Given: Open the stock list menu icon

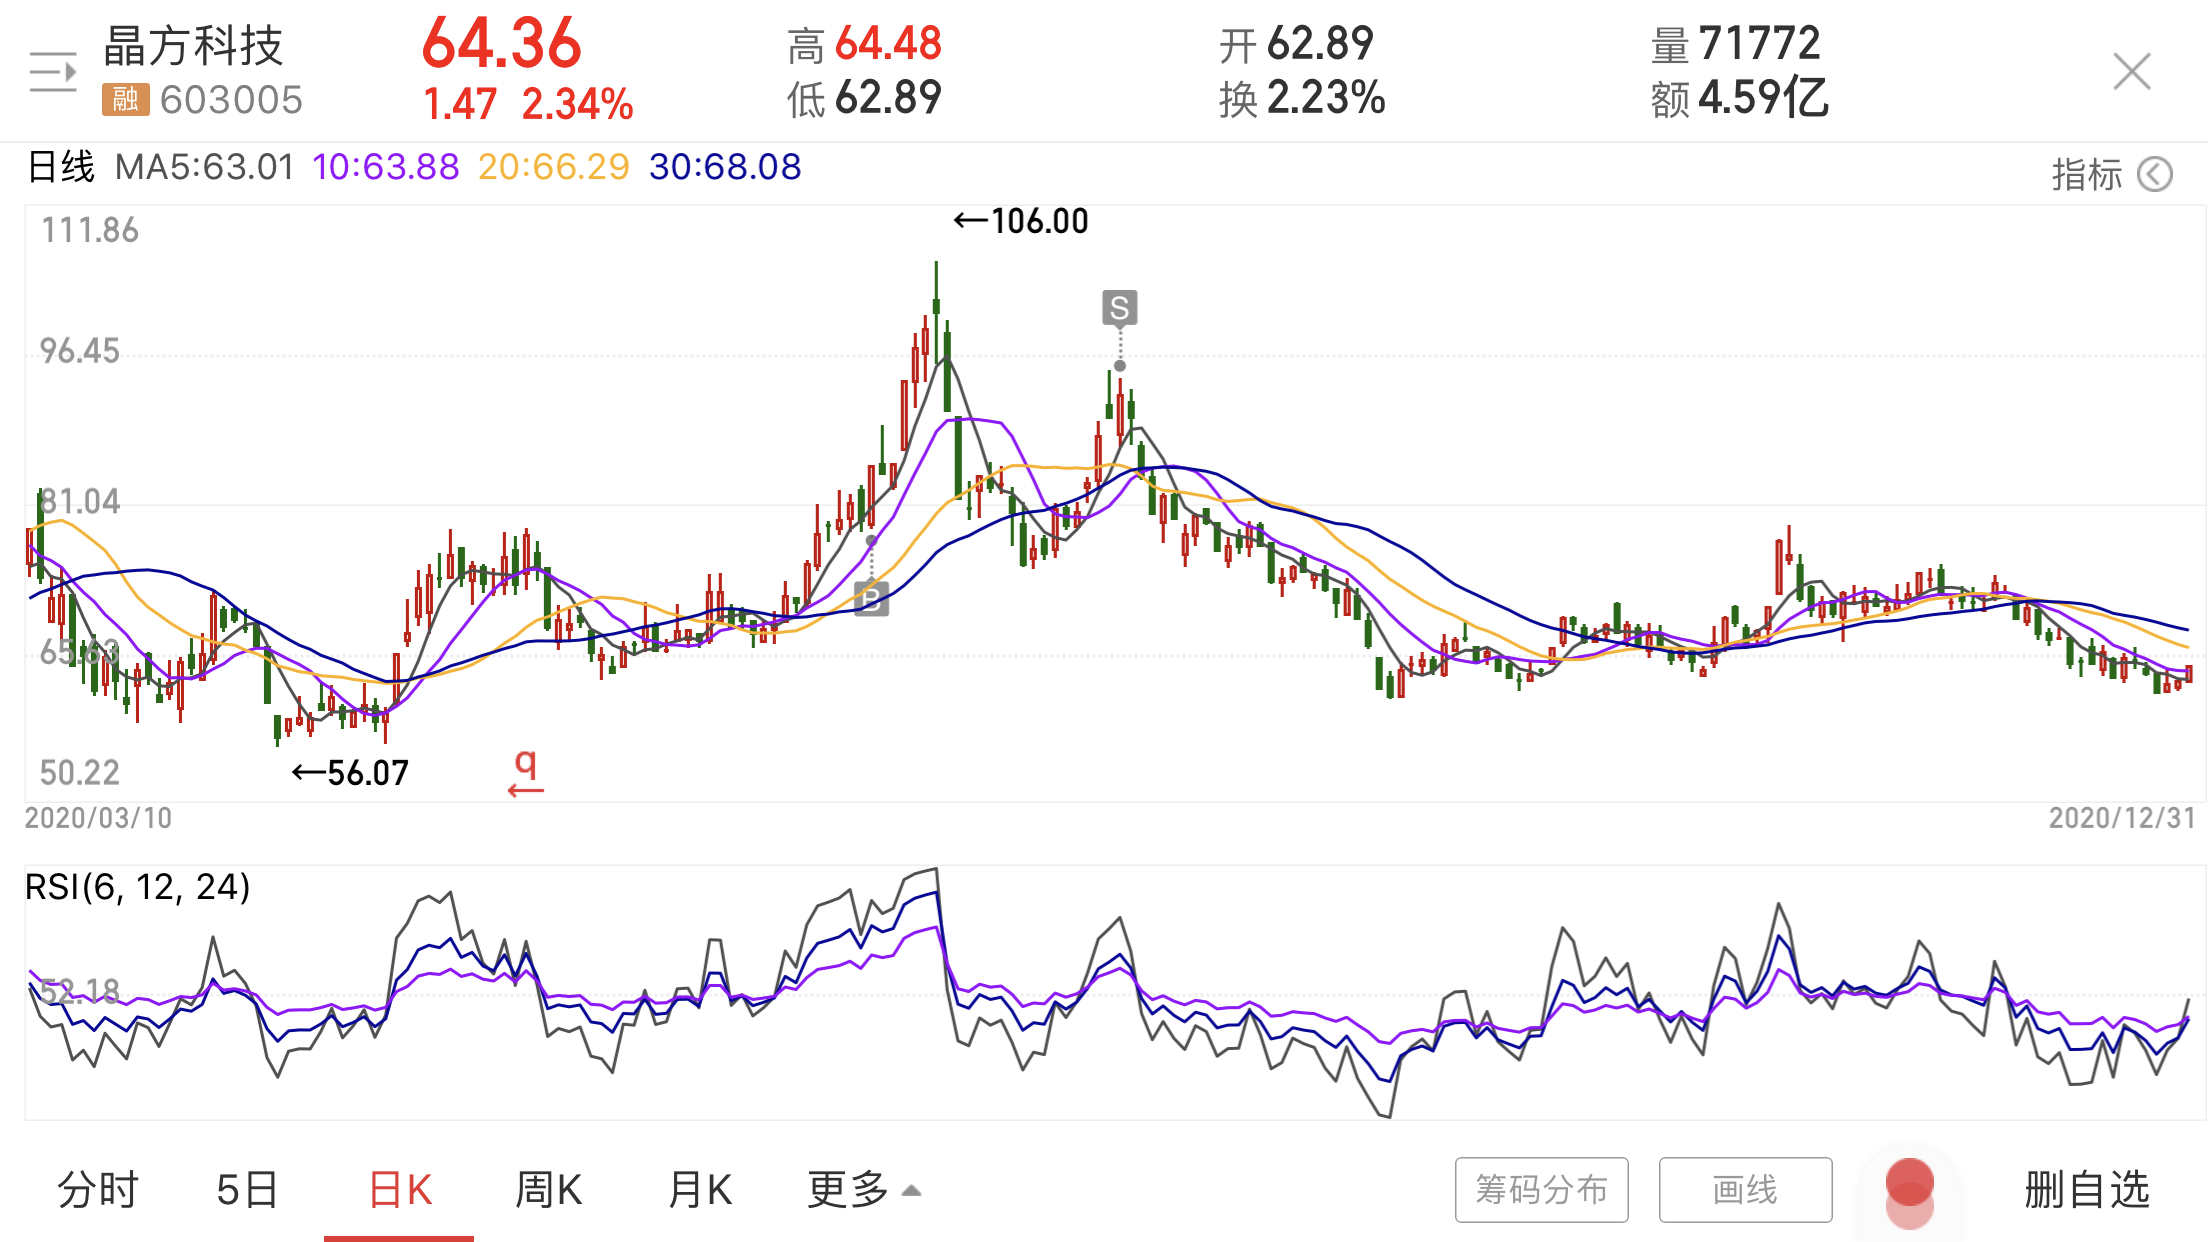Looking at the screenshot, I should point(53,72).
